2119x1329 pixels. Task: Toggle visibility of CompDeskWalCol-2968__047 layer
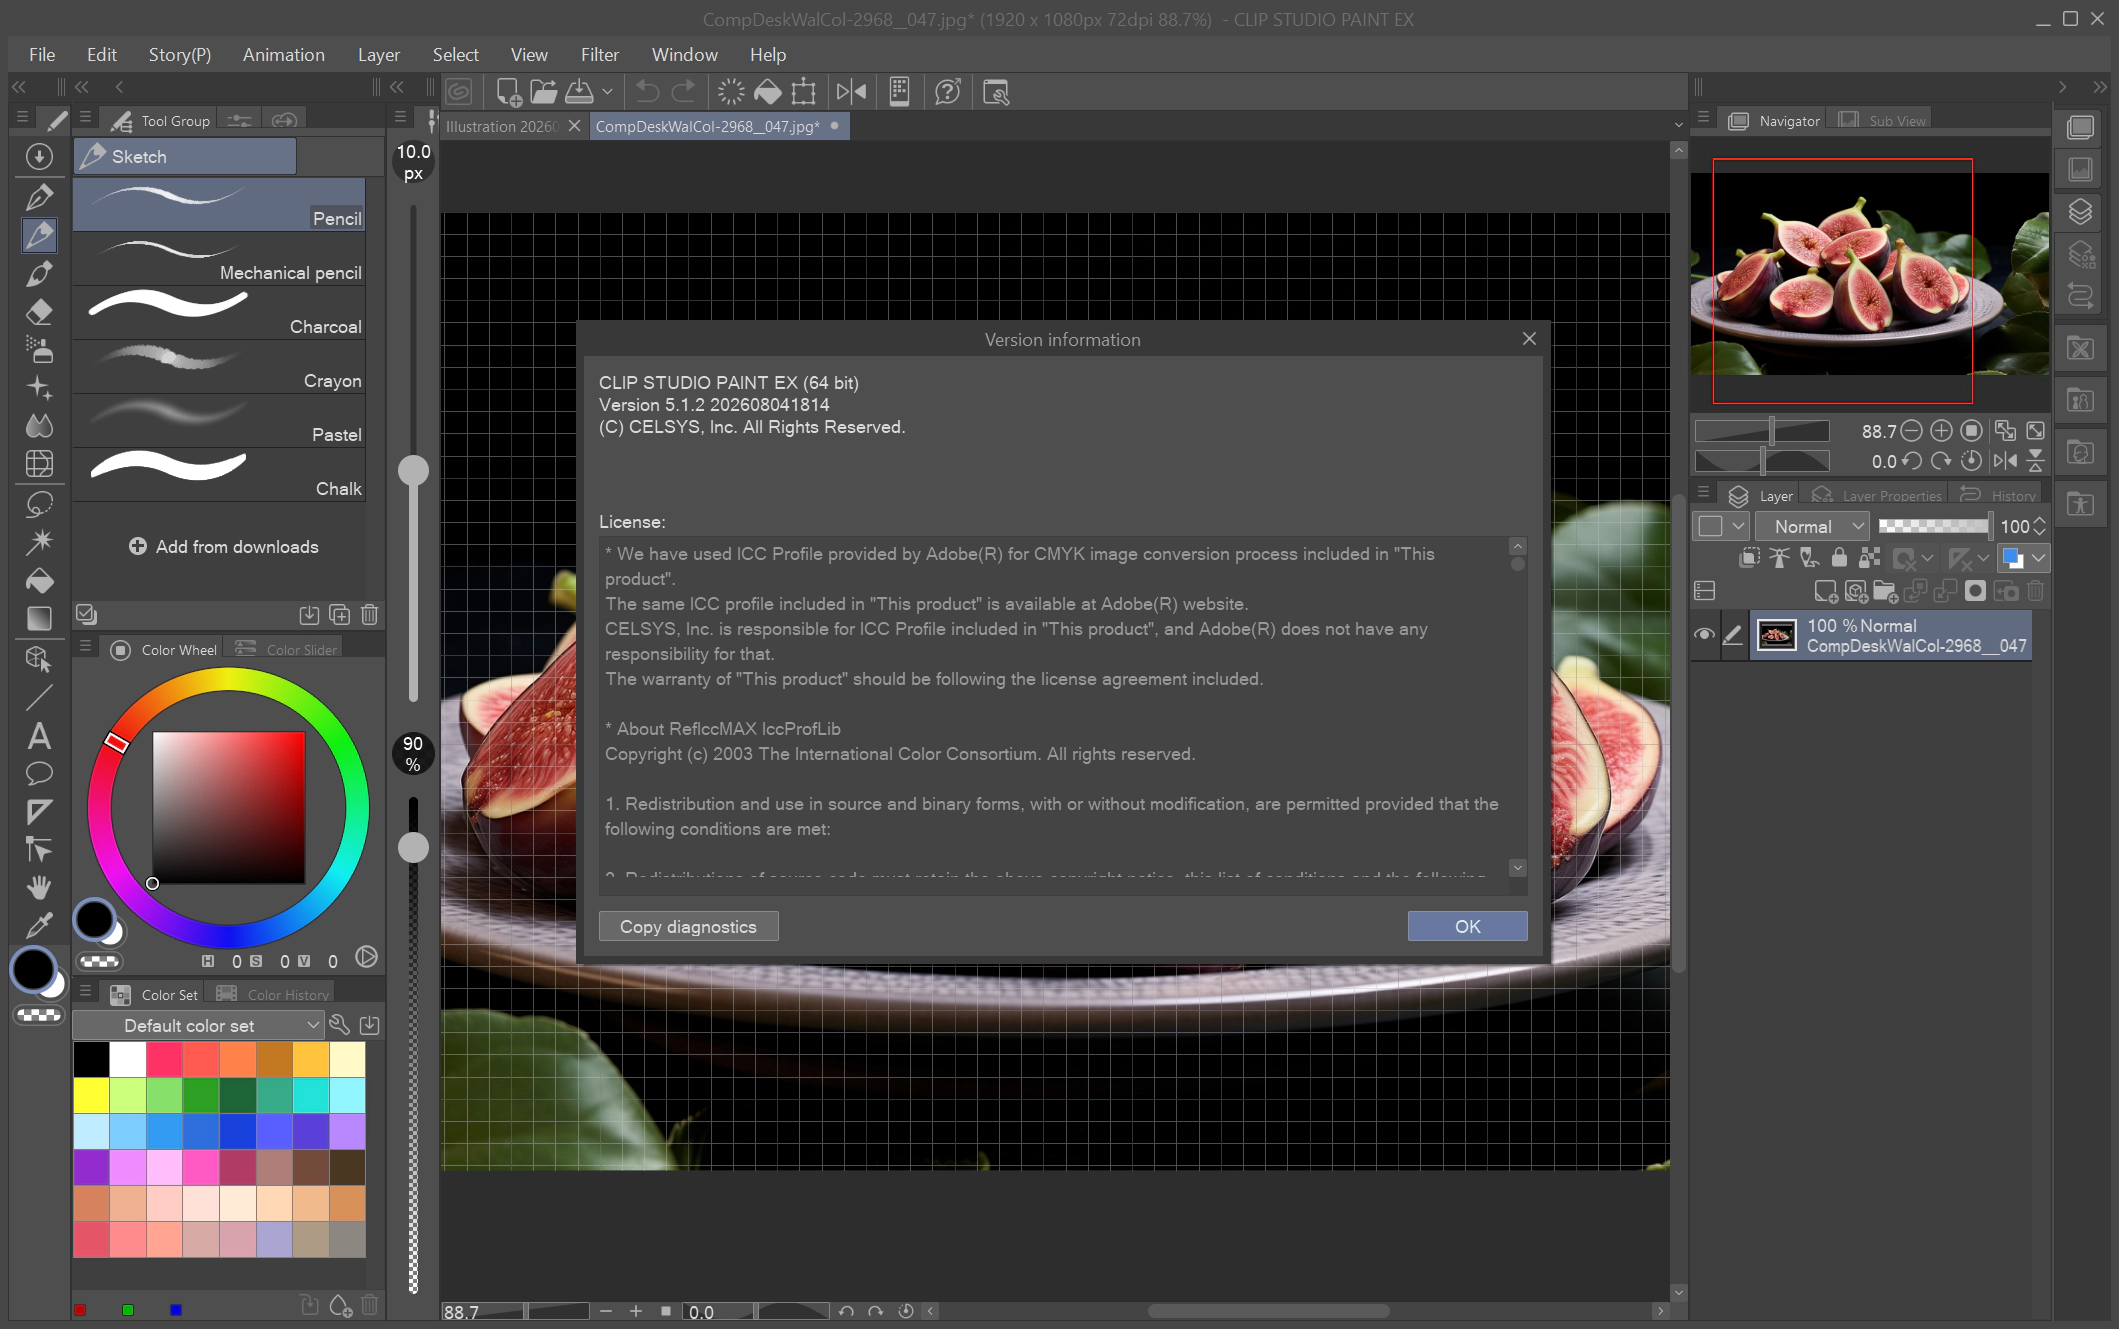pos(1704,635)
